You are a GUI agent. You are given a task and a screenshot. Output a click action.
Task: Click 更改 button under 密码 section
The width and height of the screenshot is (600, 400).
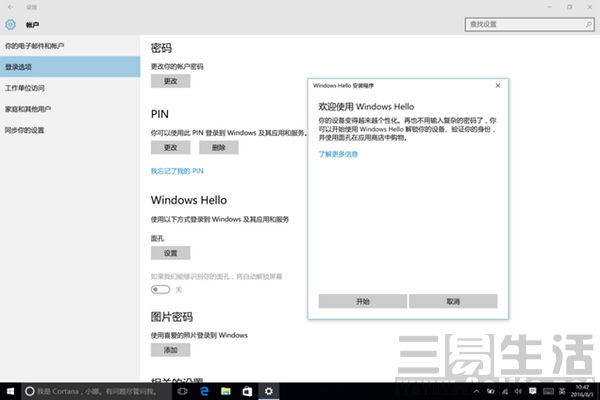[170, 81]
